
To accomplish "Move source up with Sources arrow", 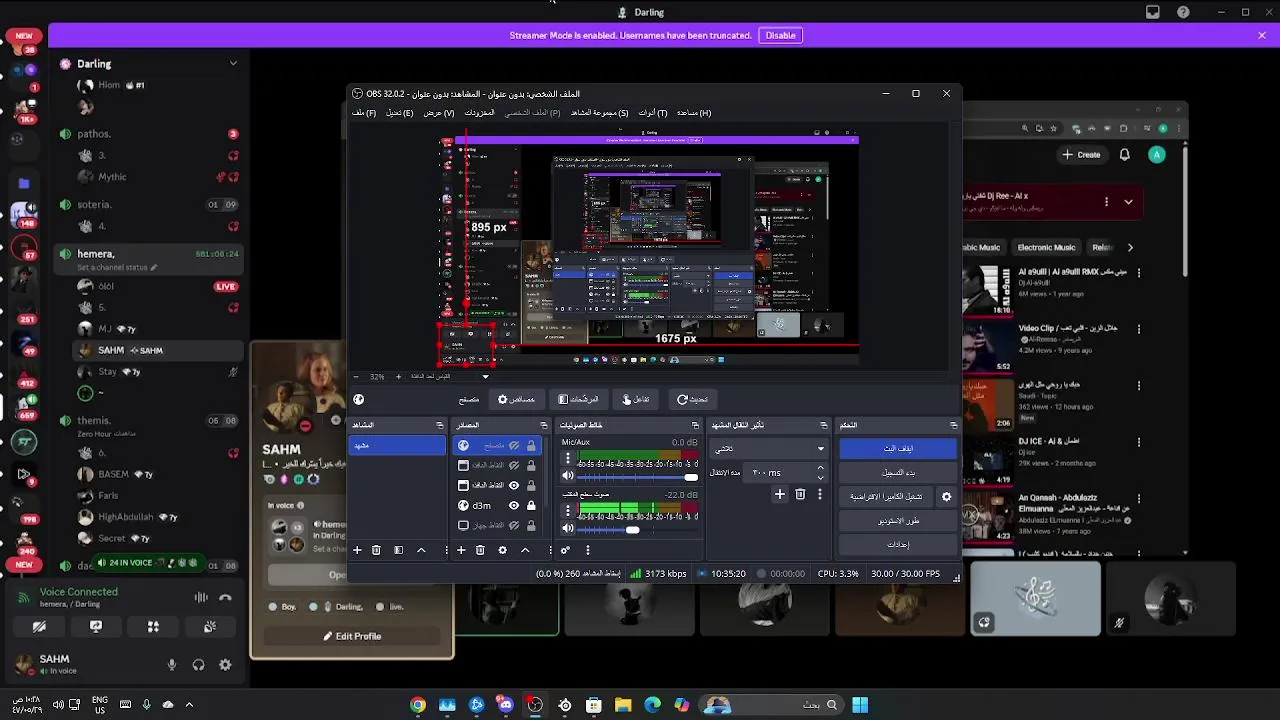I will [x=525, y=550].
